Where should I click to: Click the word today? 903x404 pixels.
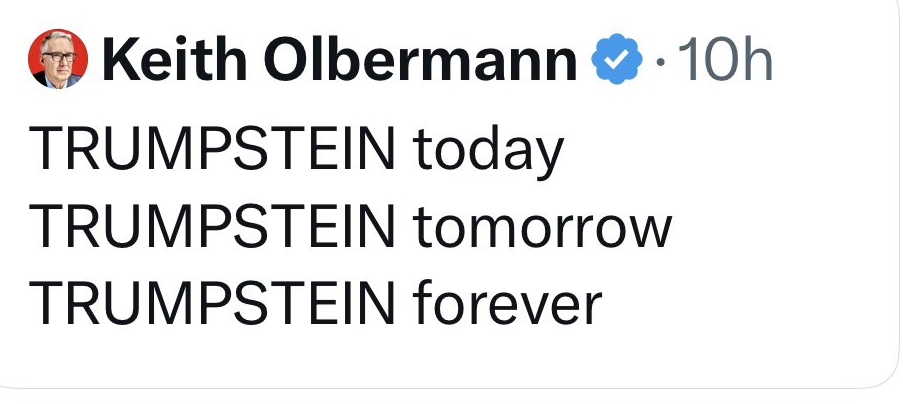[x=488, y=152]
